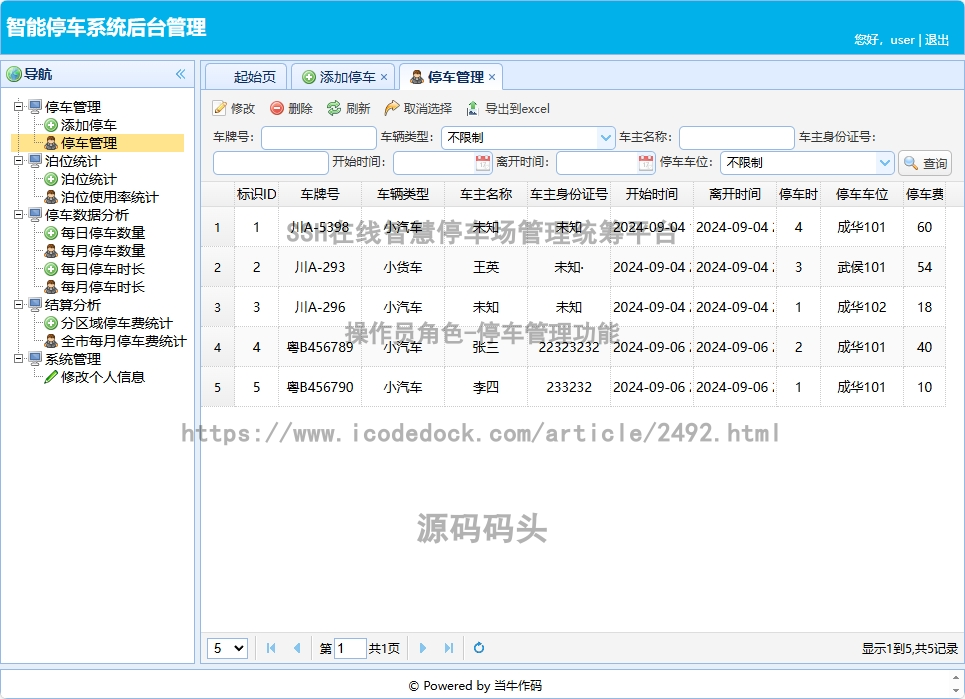The width and height of the screenshot is (965, 699).
Task: Click ID number cell 22323232
Action: click(569, 347)
